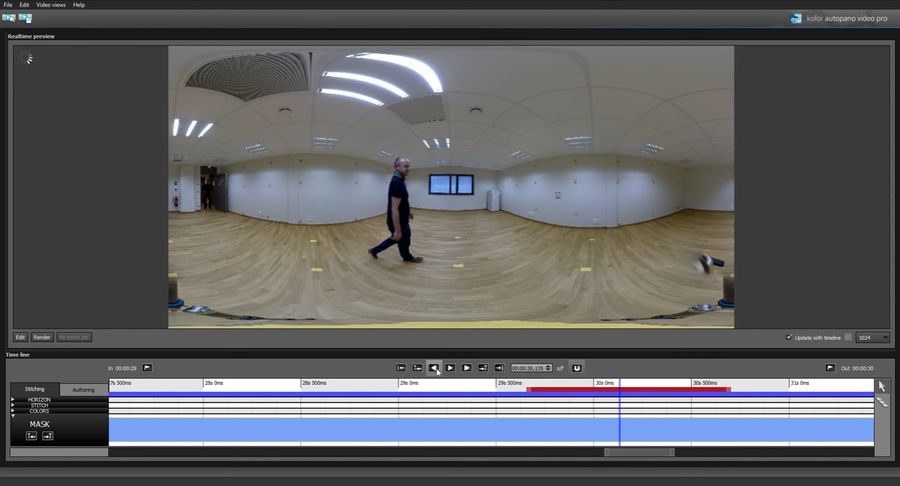Select the arrow pointer timeline tool

click(882, 386)
